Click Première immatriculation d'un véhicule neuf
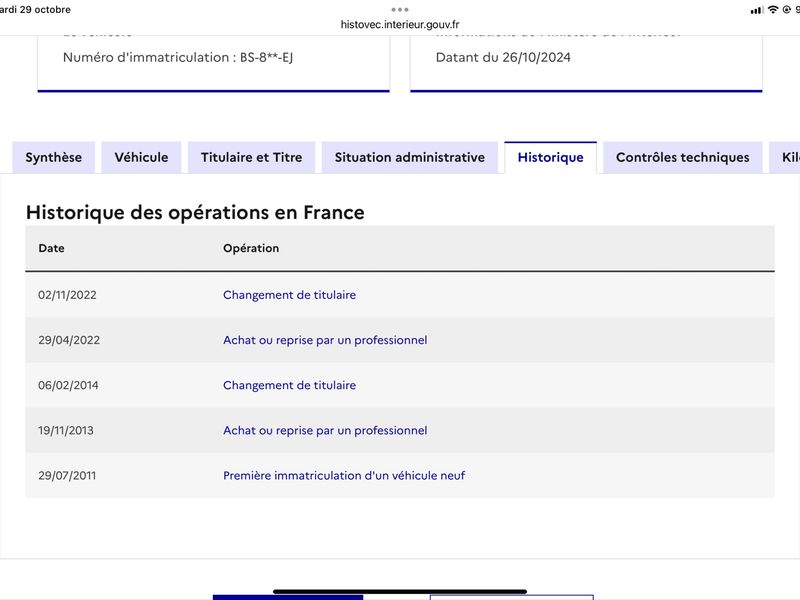Viewport: 800px width, 600px height. click(x=344, y=476)
